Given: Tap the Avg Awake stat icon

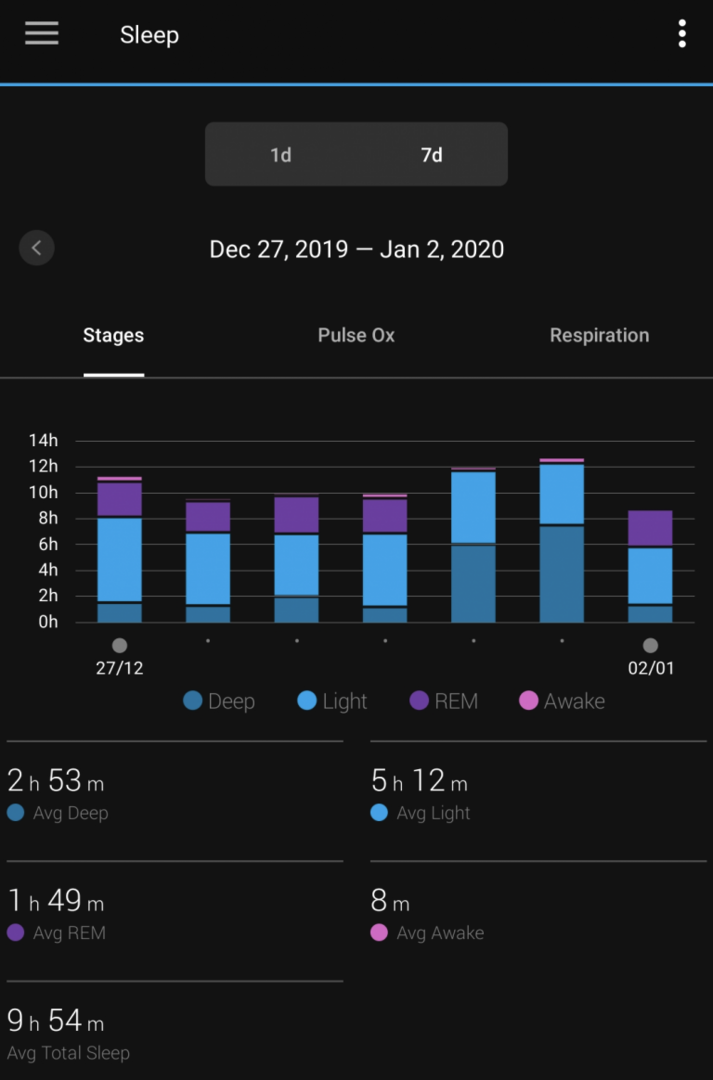Looking at the screenshot, I should [x=379, y=933].
